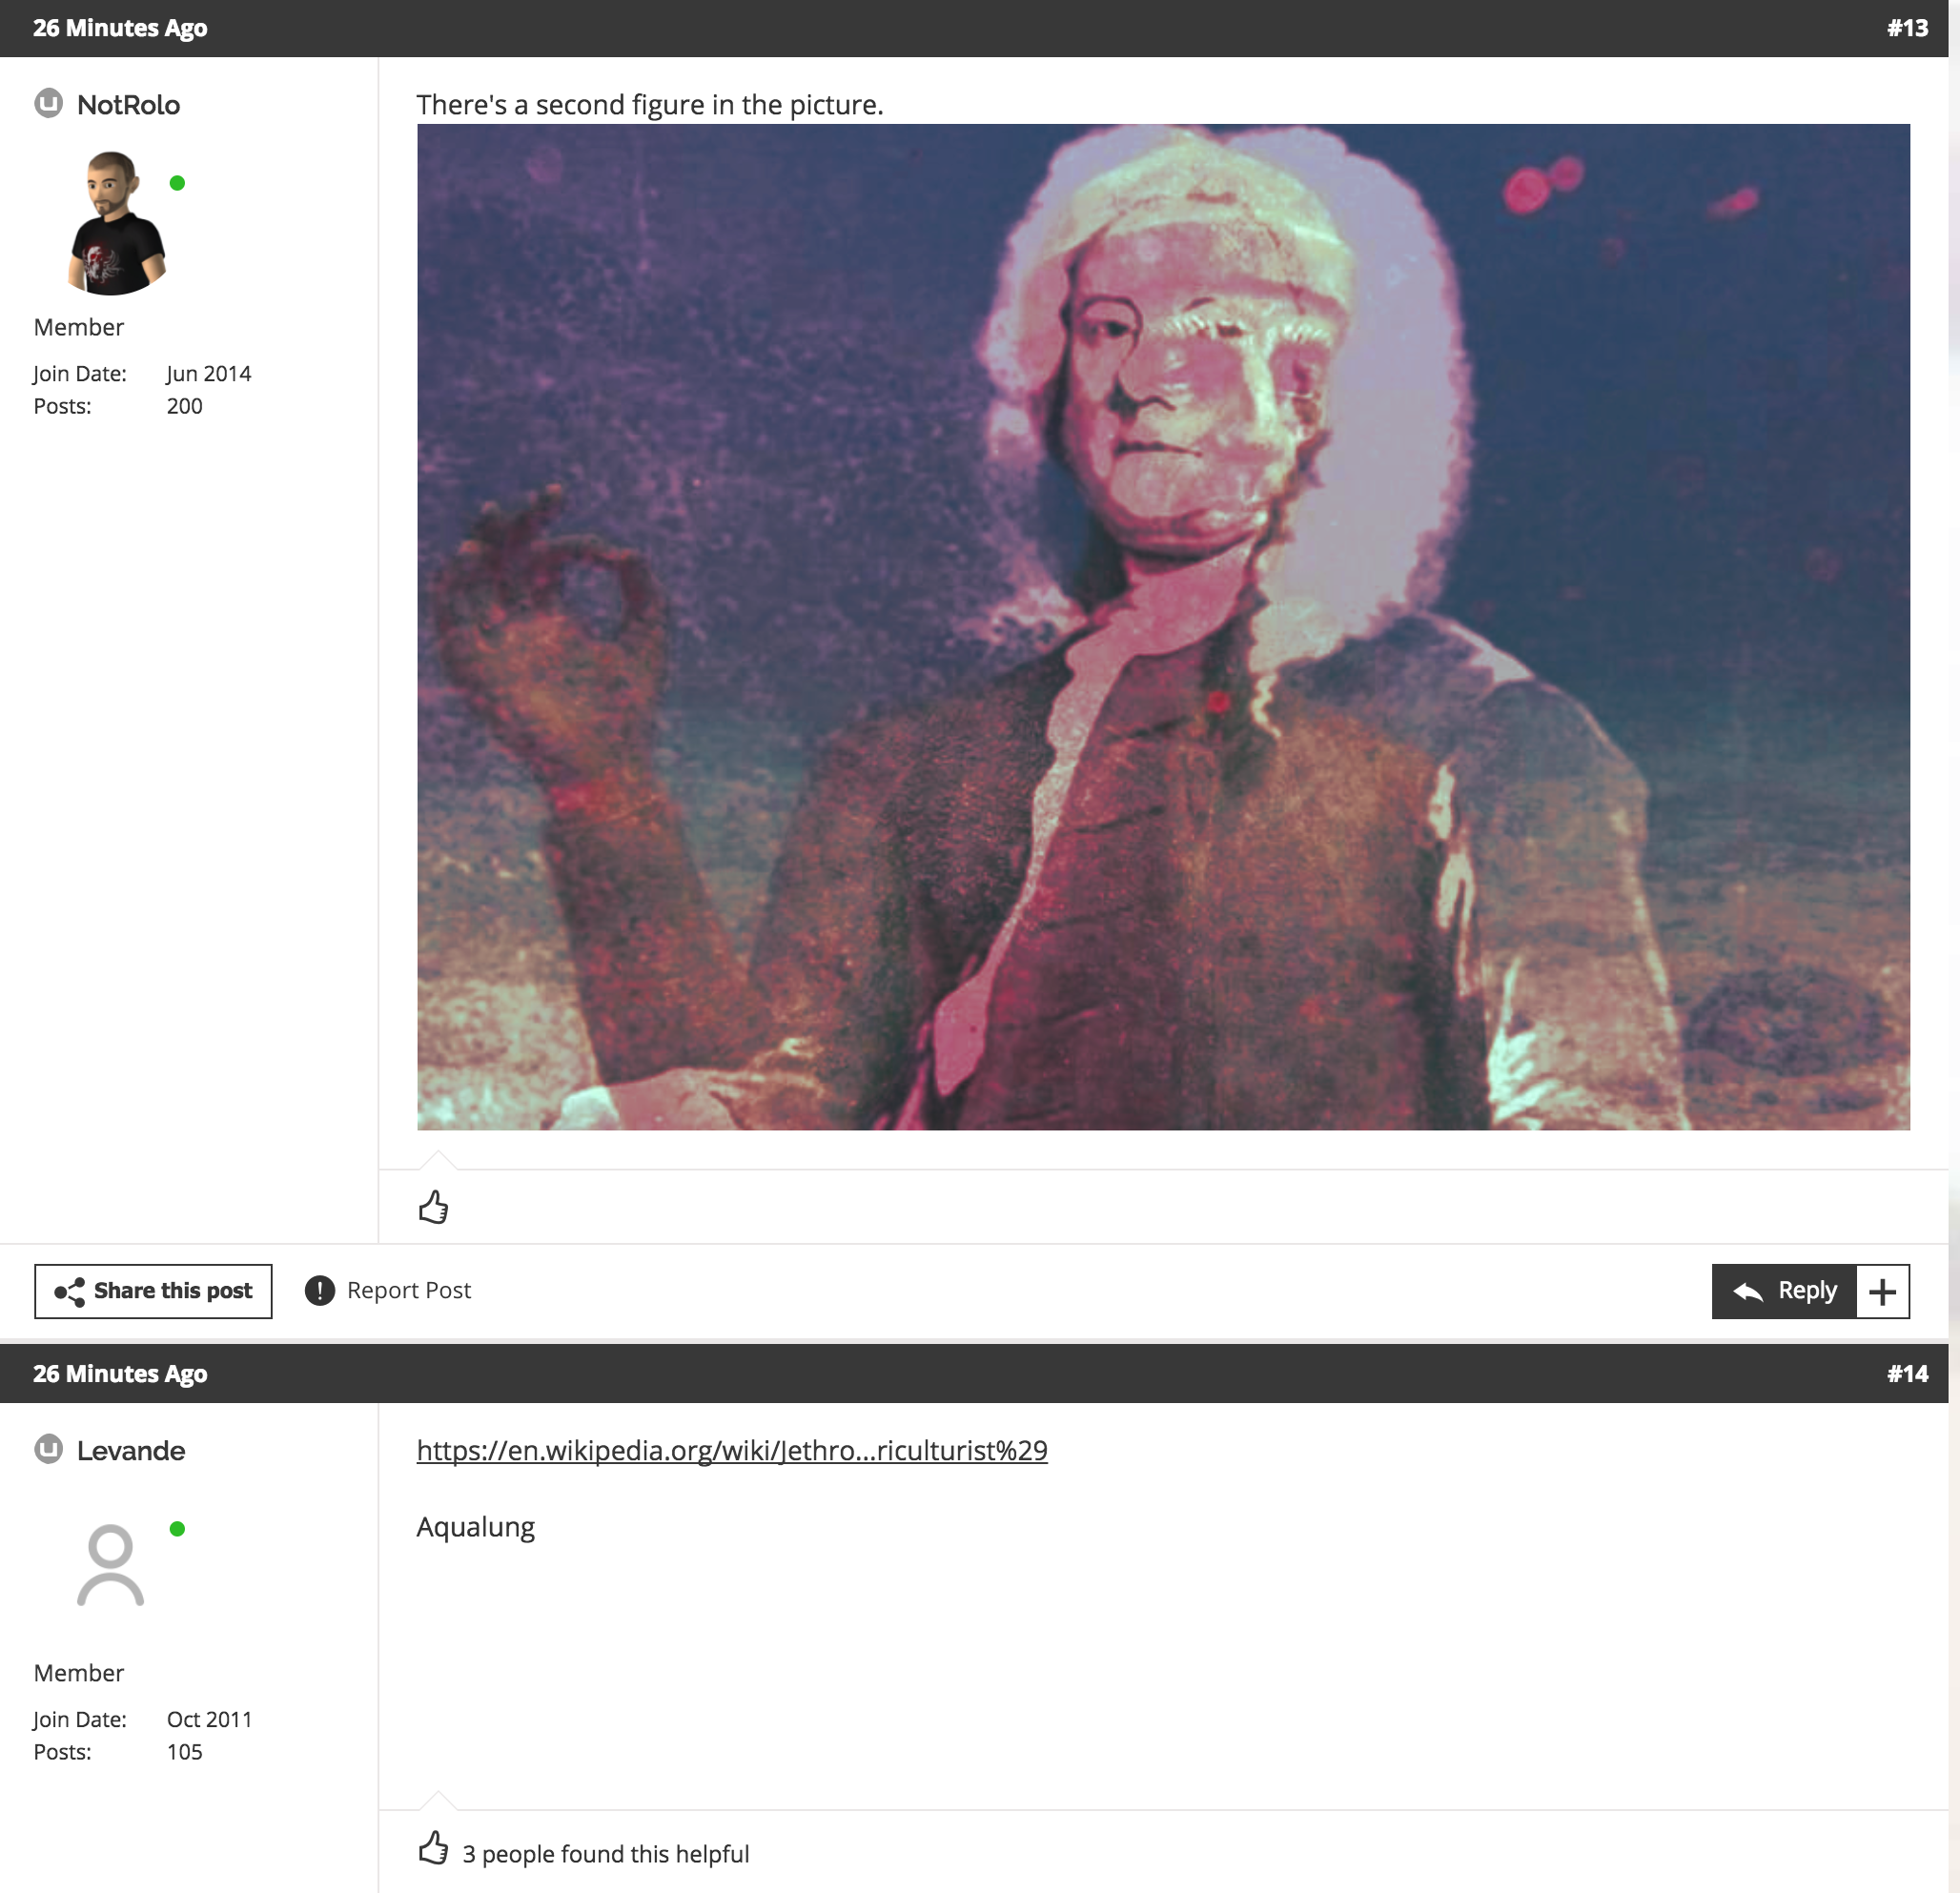Open post number #13 permalink
The width and height of the screenshot is (1960, 1893).
(1907, 28)
